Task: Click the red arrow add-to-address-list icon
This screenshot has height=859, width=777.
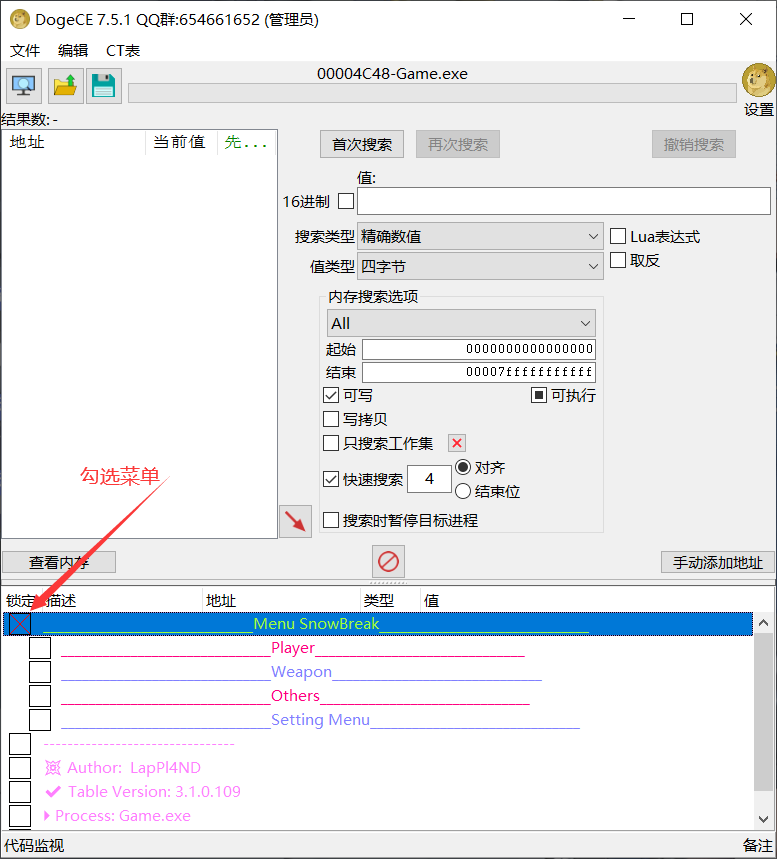Action: 295,521
